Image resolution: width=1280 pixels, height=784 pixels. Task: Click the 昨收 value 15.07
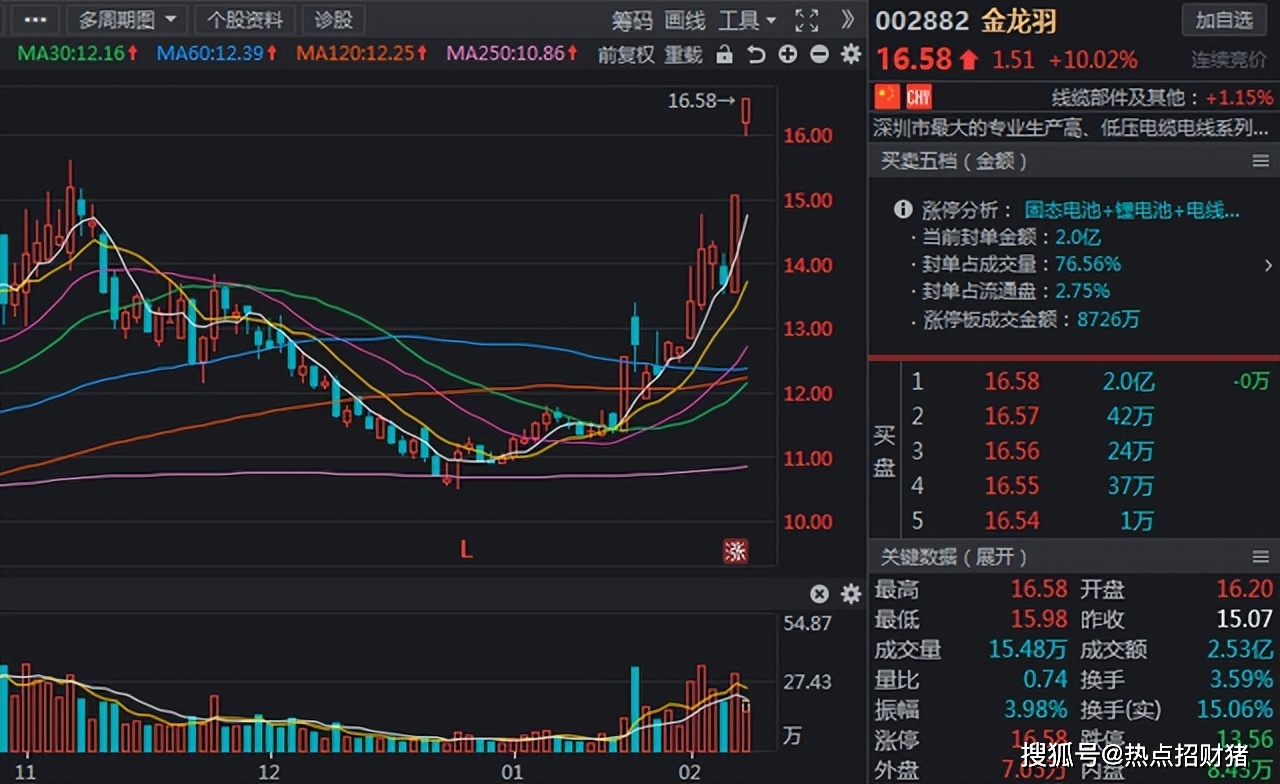[1245, 619]
